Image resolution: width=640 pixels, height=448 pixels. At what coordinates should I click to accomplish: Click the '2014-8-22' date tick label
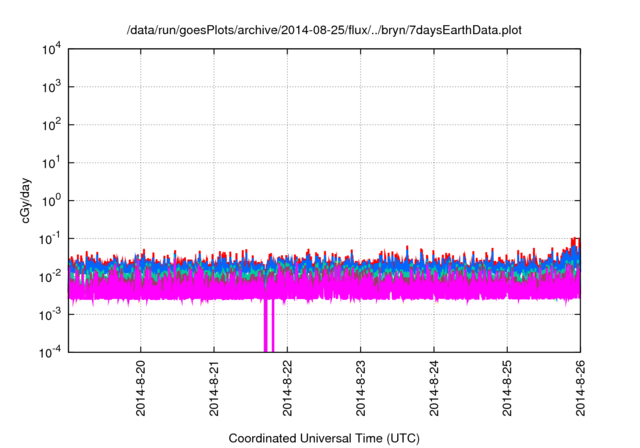(x=287, y=388)
